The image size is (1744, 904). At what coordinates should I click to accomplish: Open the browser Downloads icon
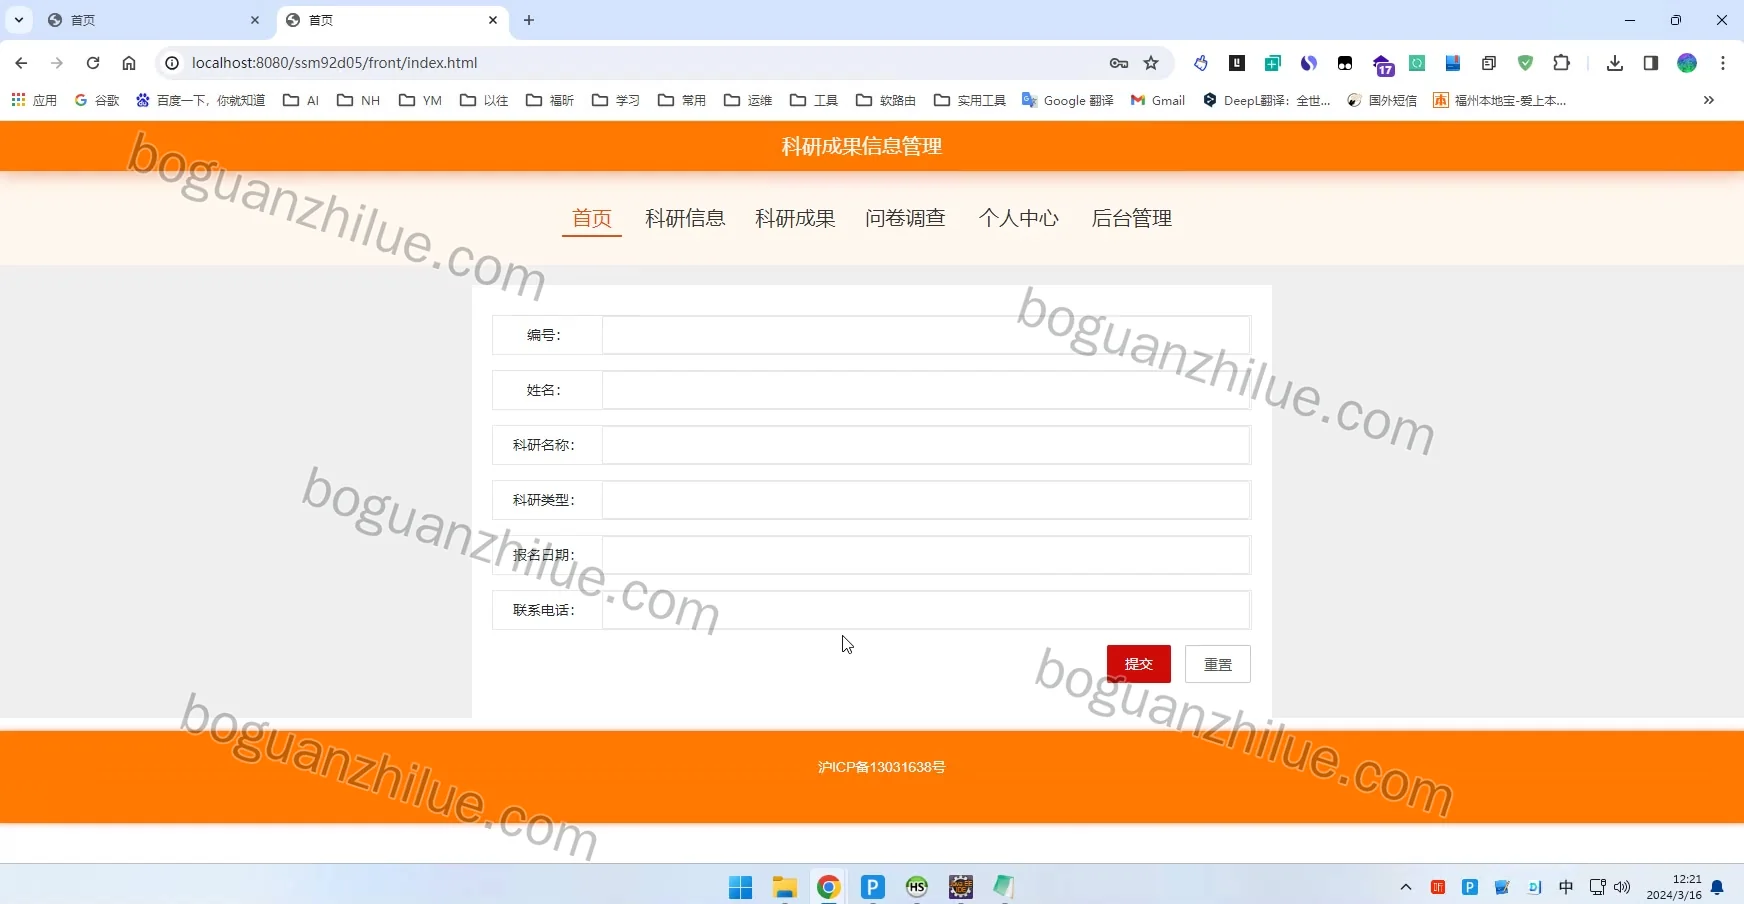pyautogui.click(x=1615, y=63)
